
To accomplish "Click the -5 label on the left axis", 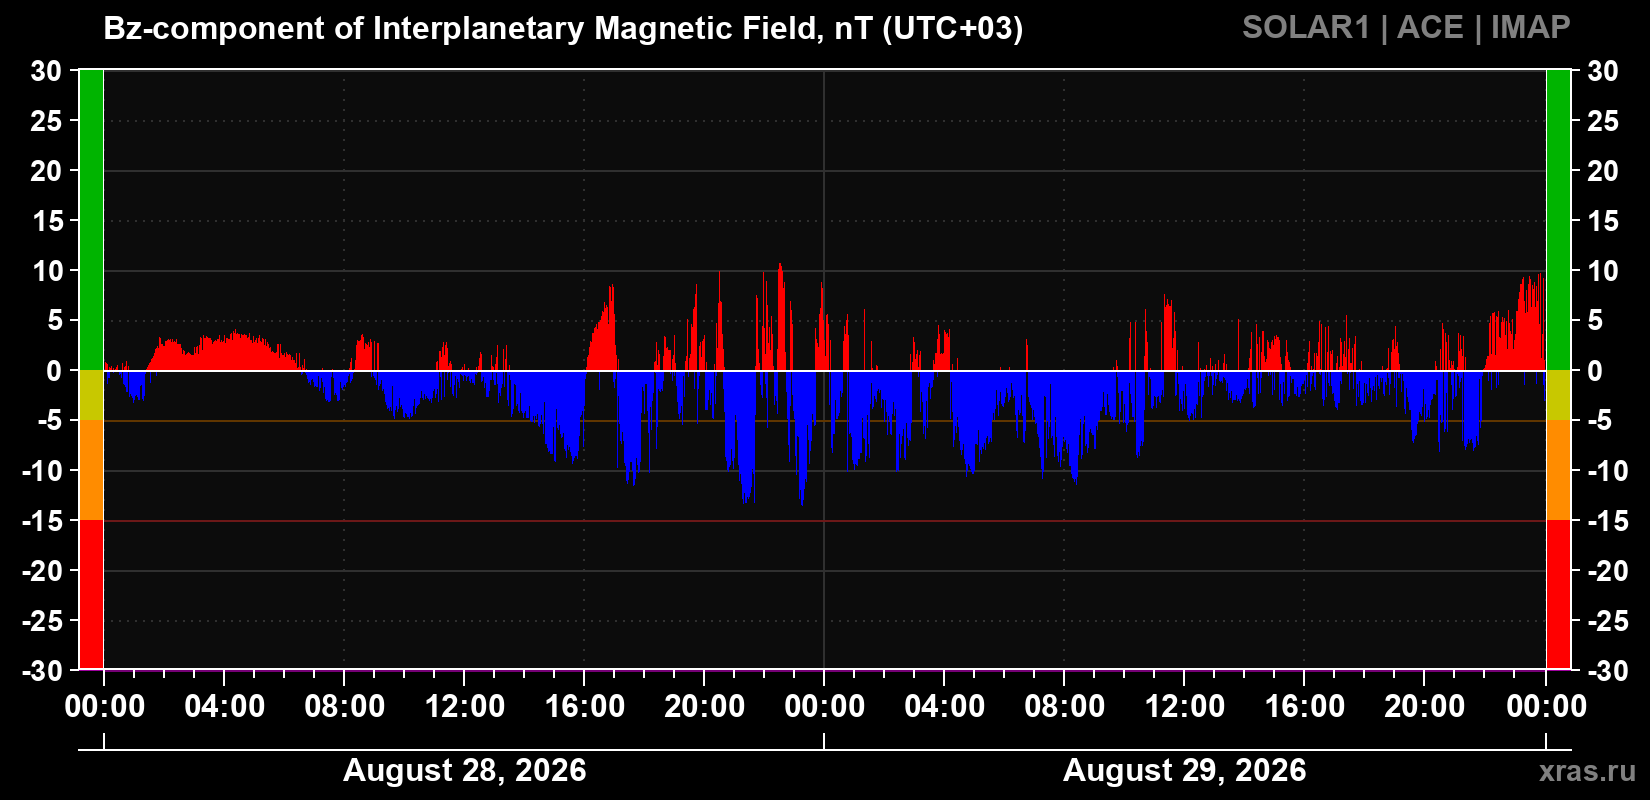I will [x=49, y=421].
